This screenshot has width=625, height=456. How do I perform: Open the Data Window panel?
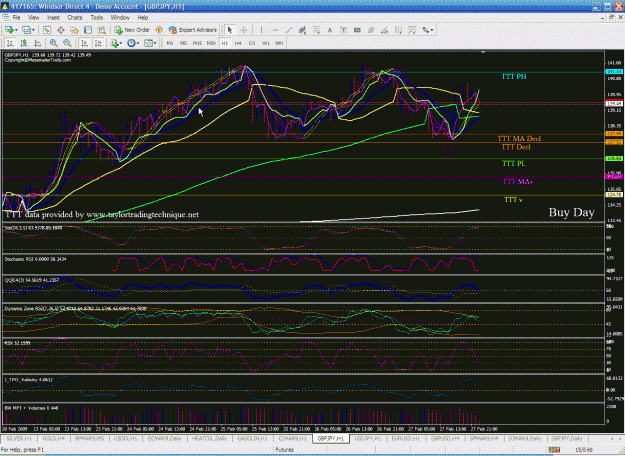tap(61, 30)
